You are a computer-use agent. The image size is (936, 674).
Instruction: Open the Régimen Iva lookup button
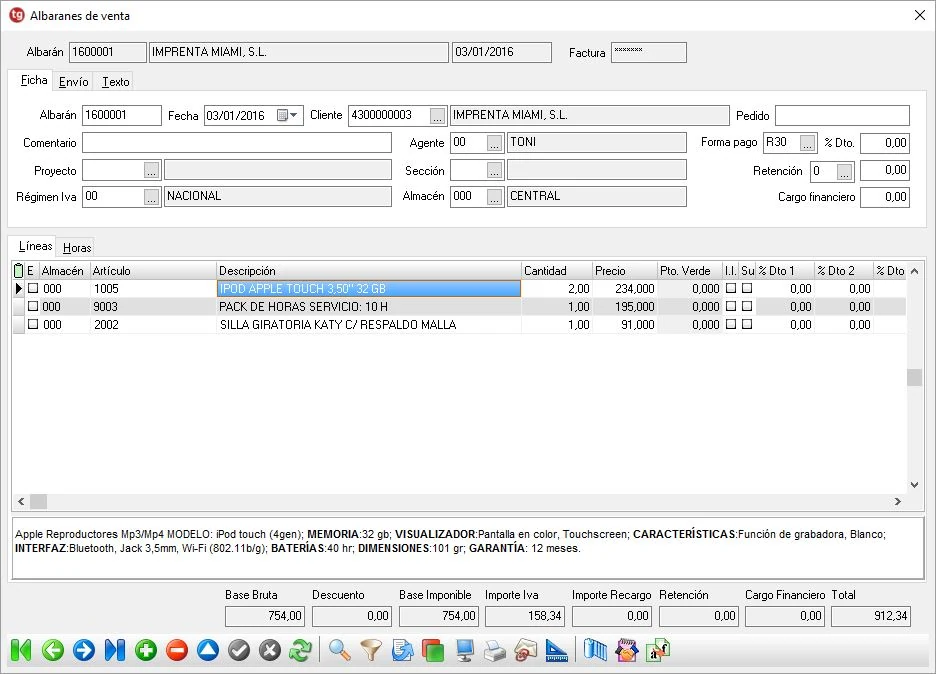coord(152,197)
